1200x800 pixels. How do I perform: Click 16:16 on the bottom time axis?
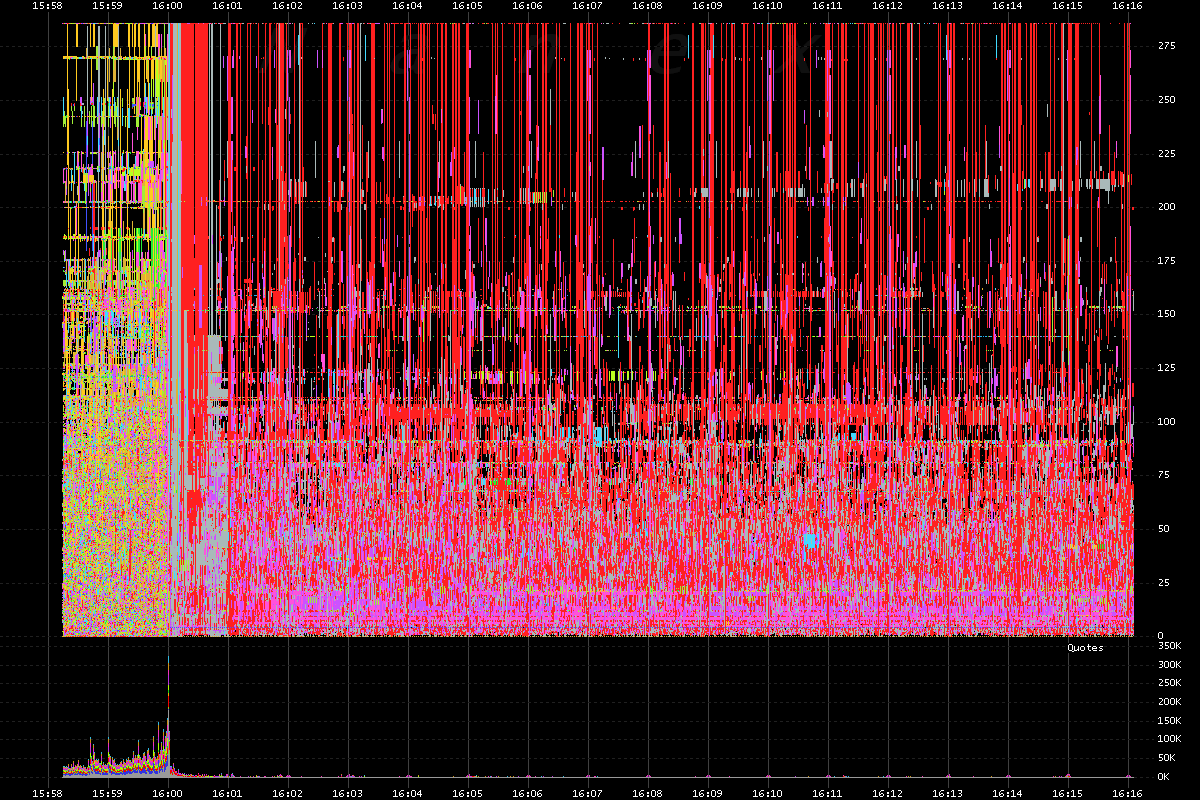point(1127,793)
